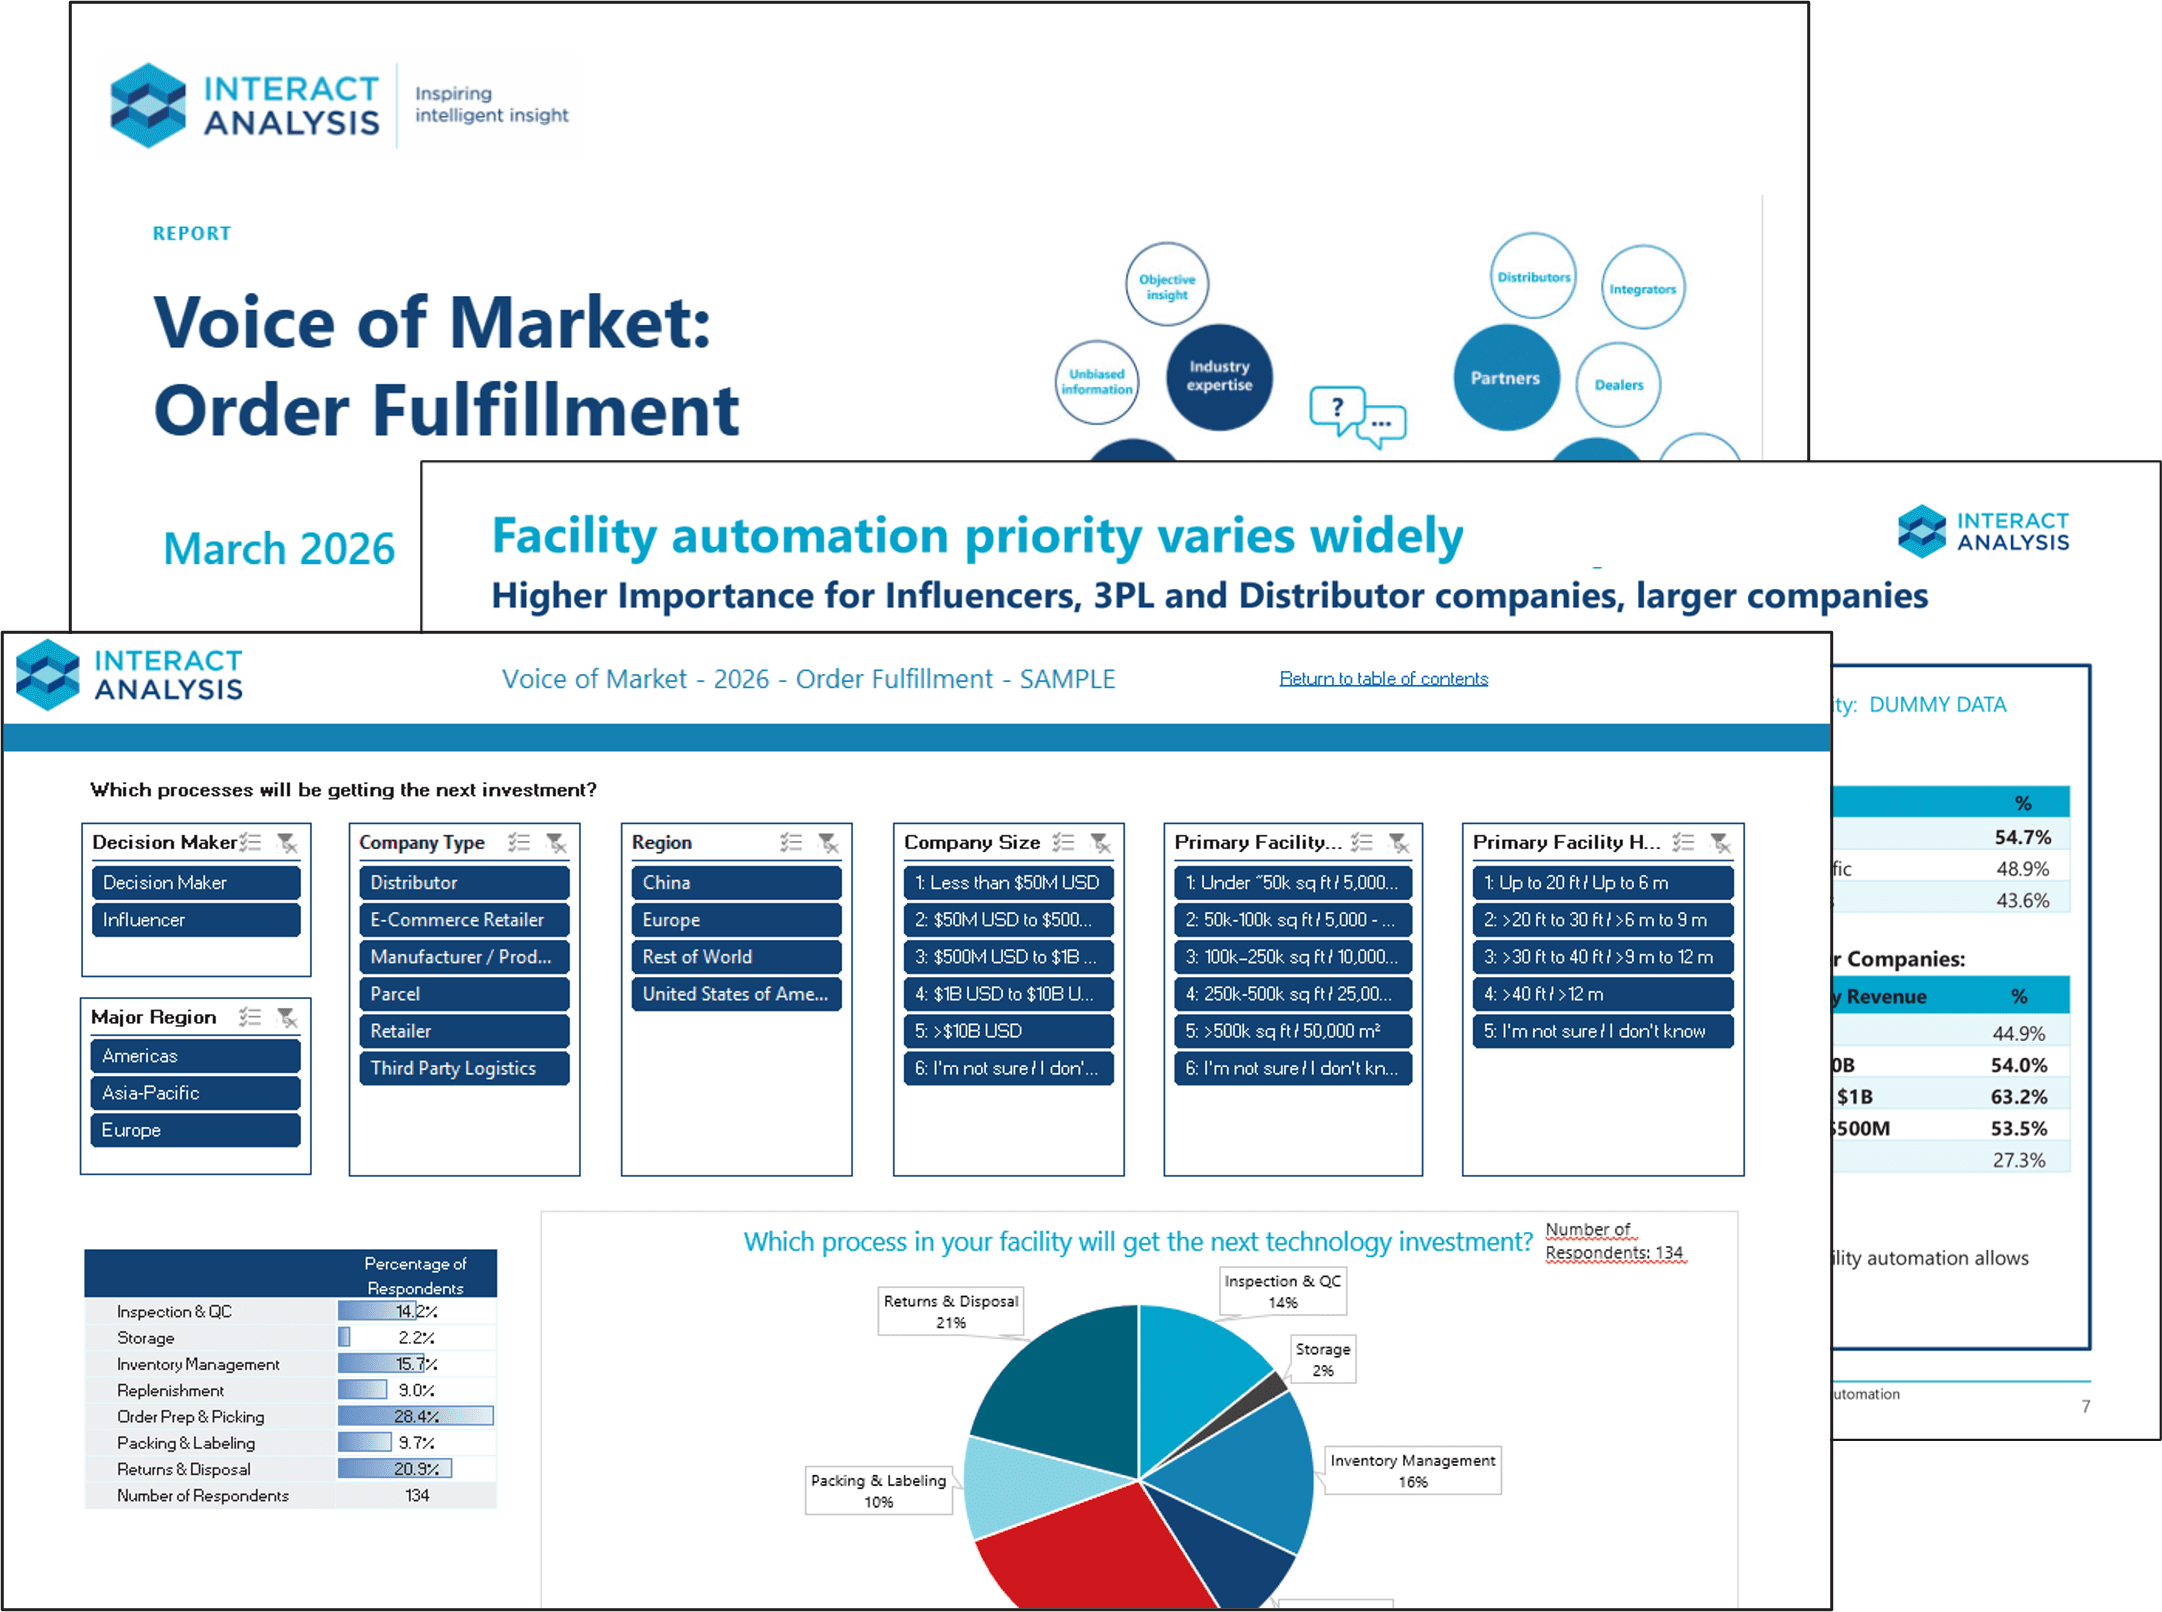2162x1612 pixels.
Task: Toggle multi-select on Decision Maker slicer
Action: [x=250, y=843]
